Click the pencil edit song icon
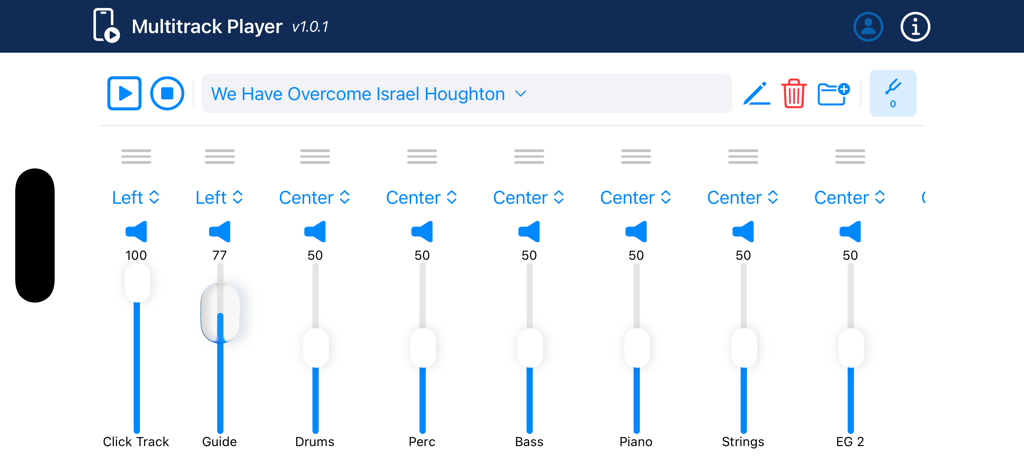The image size is (1024, 471). [756, 94]
